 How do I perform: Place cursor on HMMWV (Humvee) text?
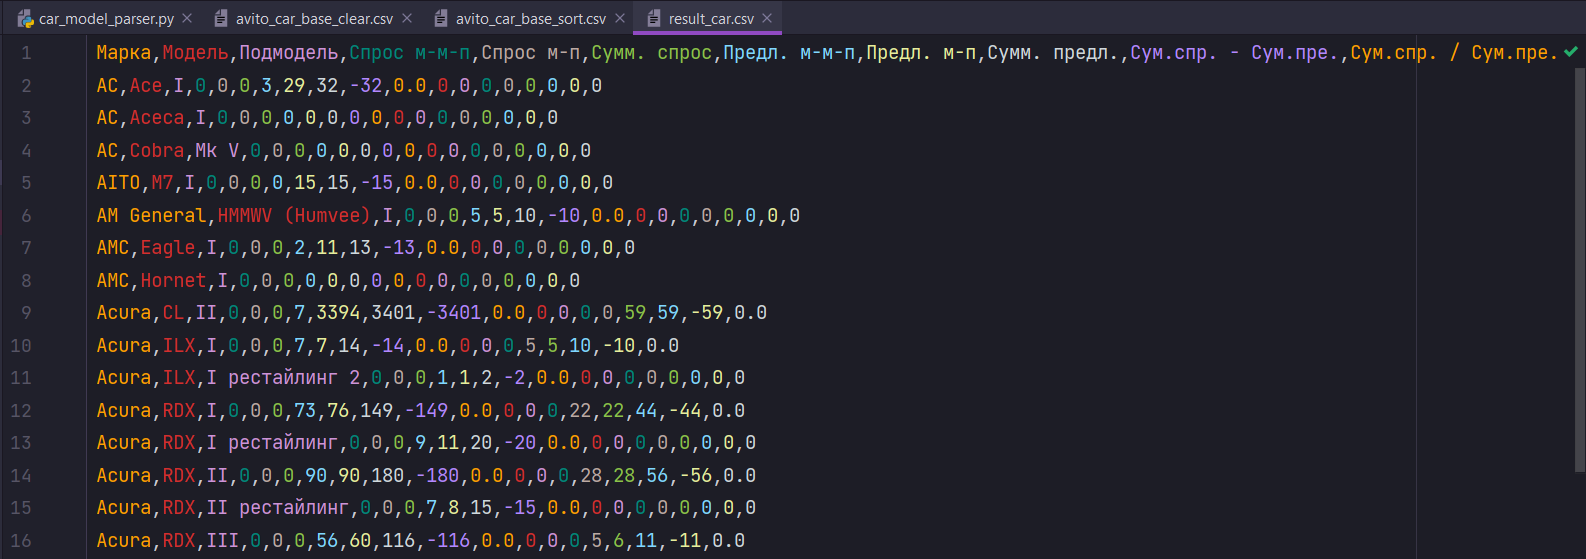294,216
